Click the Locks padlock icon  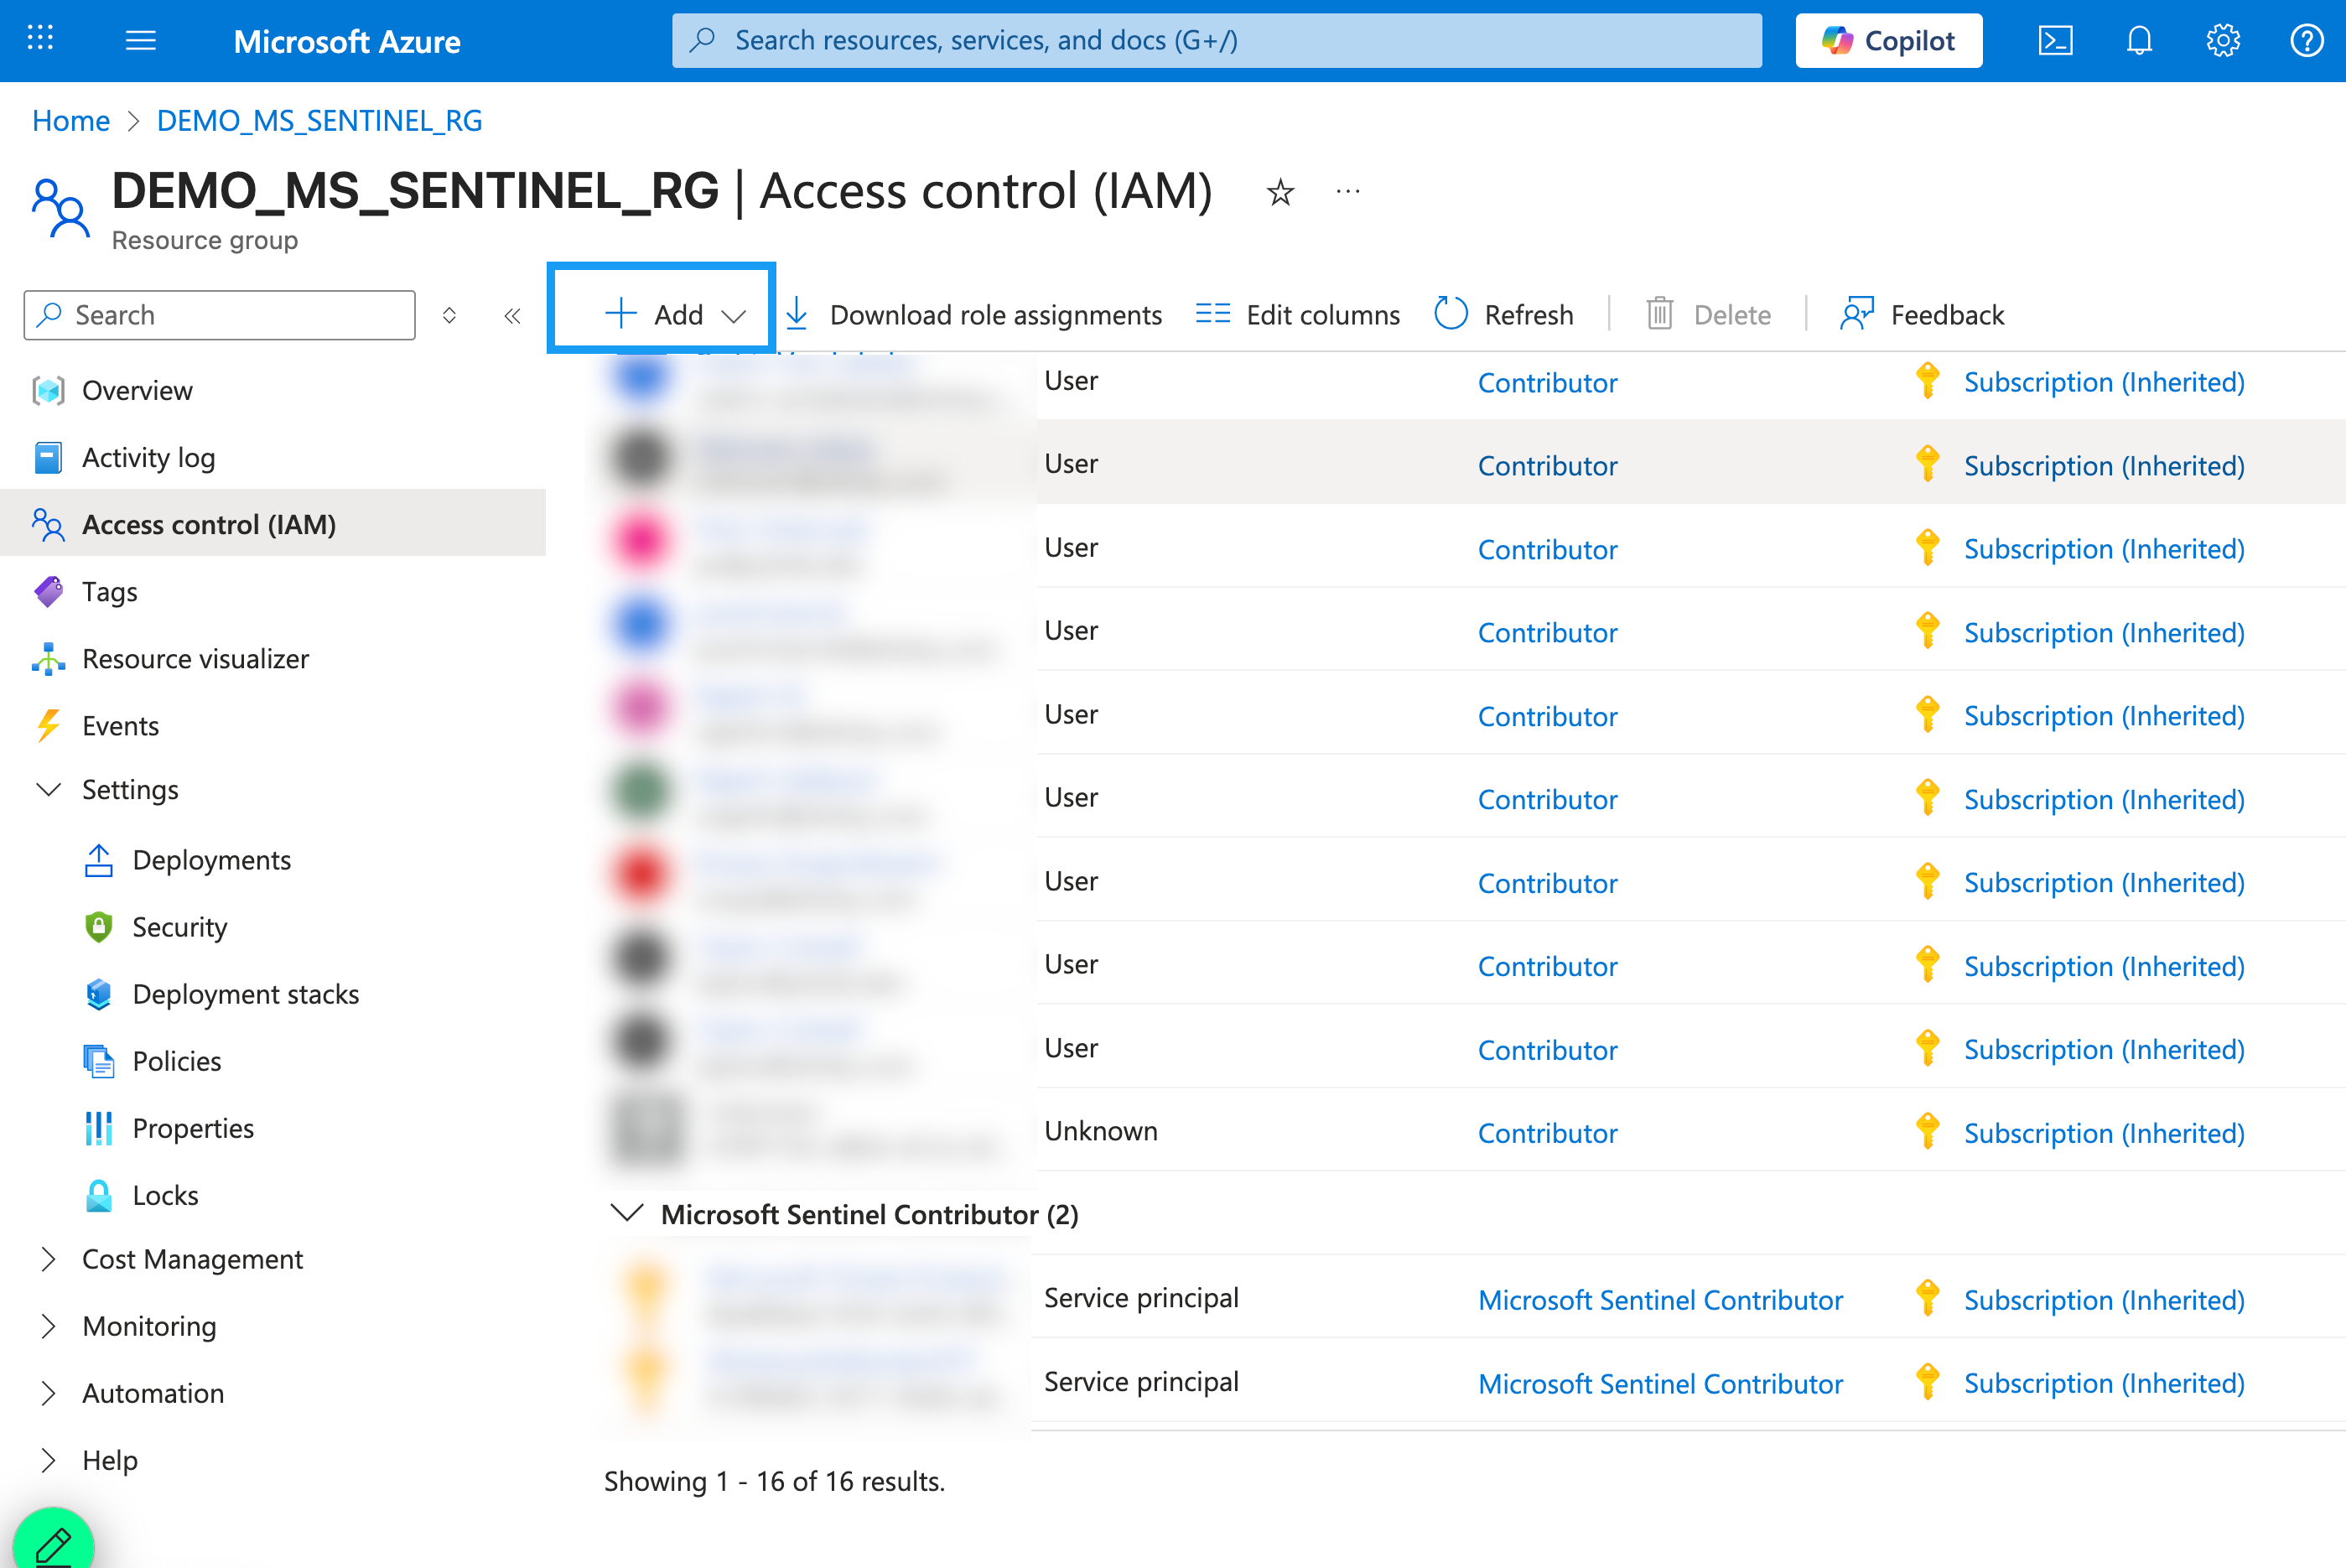98,1195
